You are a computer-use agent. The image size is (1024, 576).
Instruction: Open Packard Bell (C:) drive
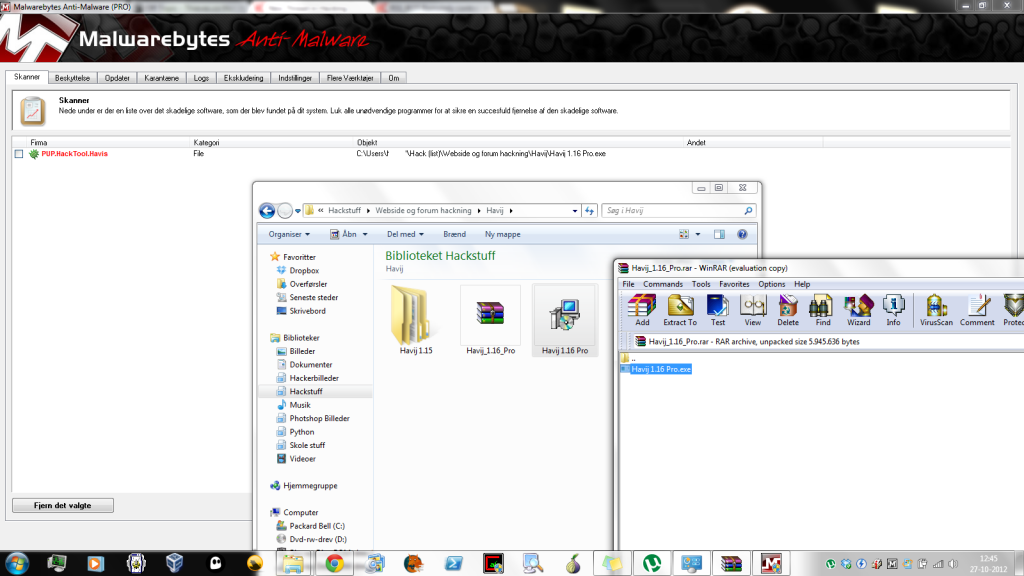point(316,526)
